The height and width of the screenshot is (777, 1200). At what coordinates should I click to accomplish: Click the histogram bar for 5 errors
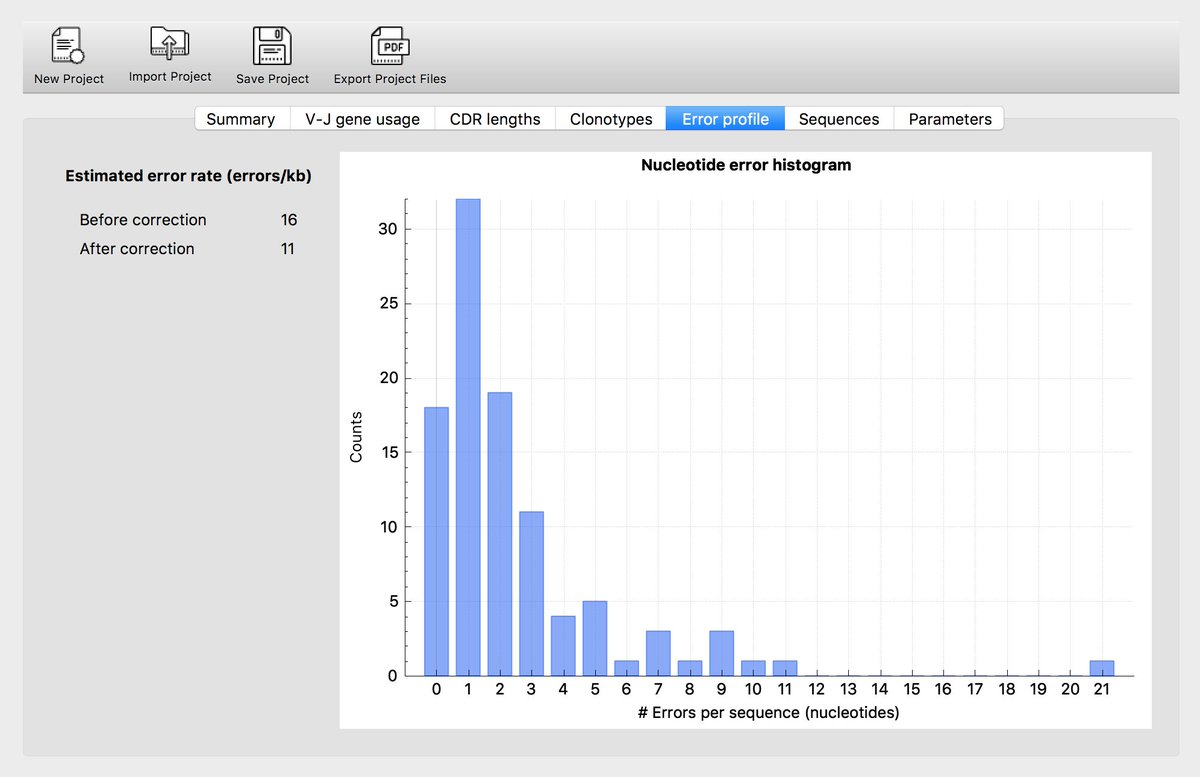point(595,638)
